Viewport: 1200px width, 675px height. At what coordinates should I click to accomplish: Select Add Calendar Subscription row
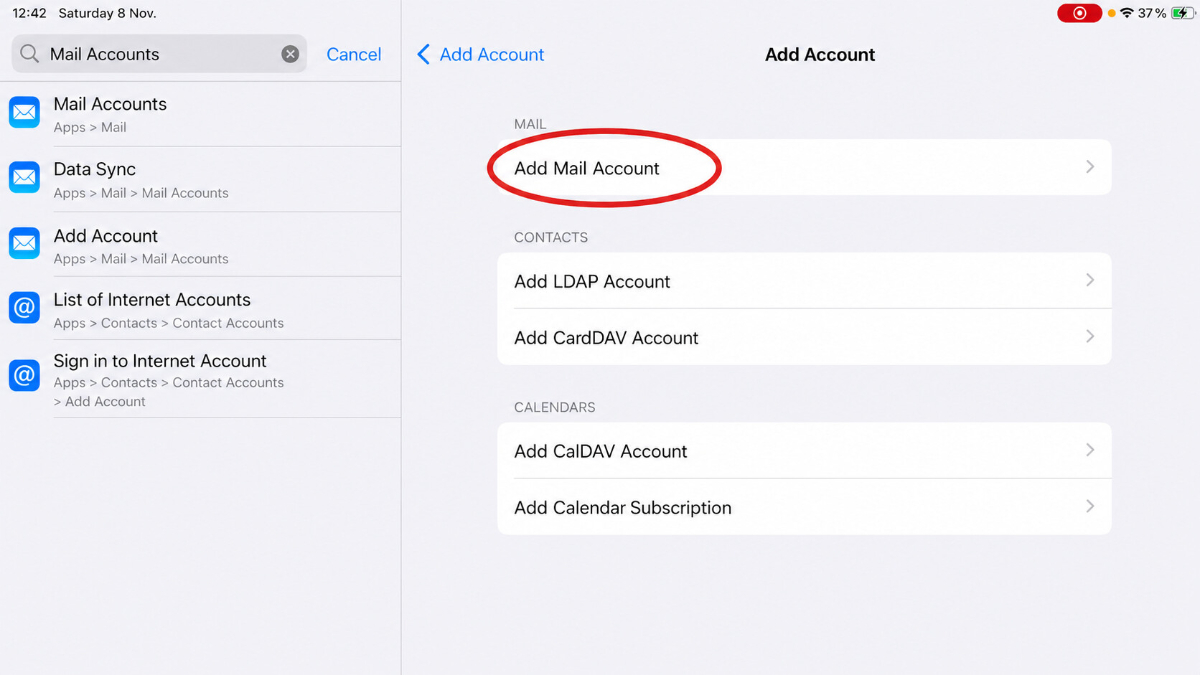(x=804, y=507)
